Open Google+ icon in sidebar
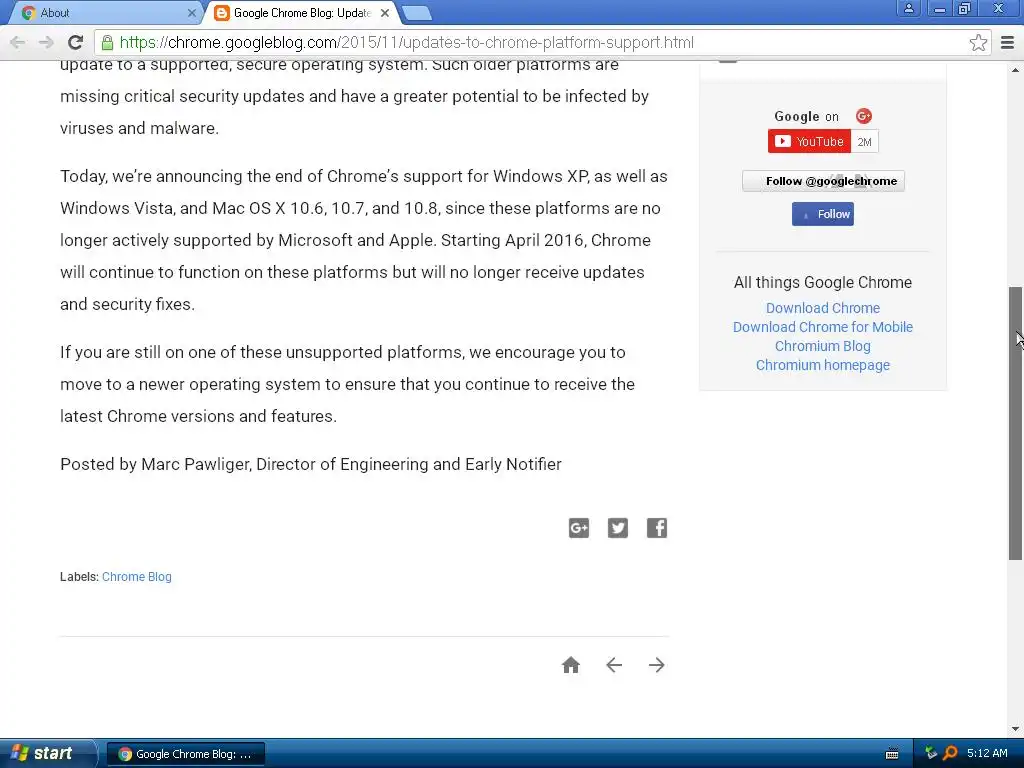 863,116
